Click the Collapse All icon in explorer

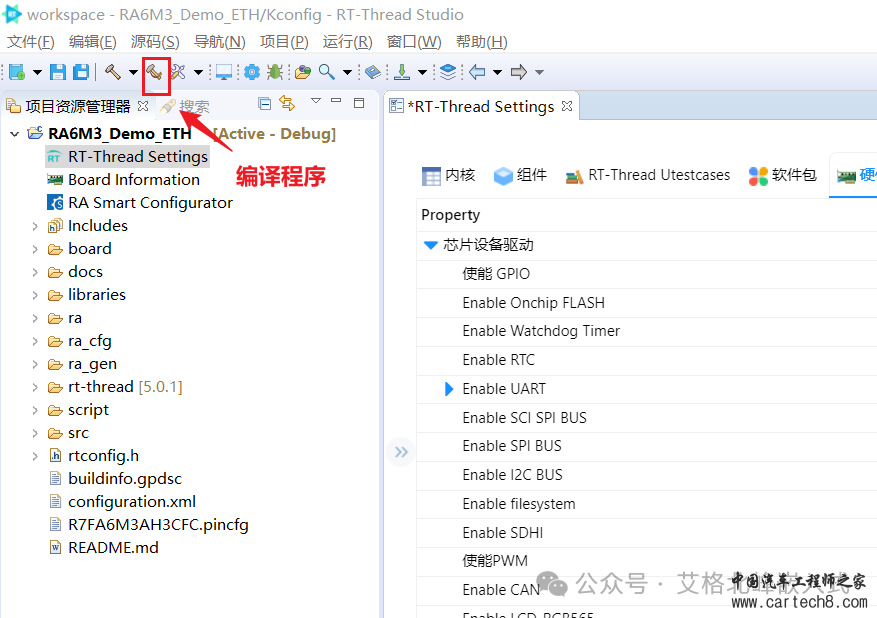pos(265,103)
